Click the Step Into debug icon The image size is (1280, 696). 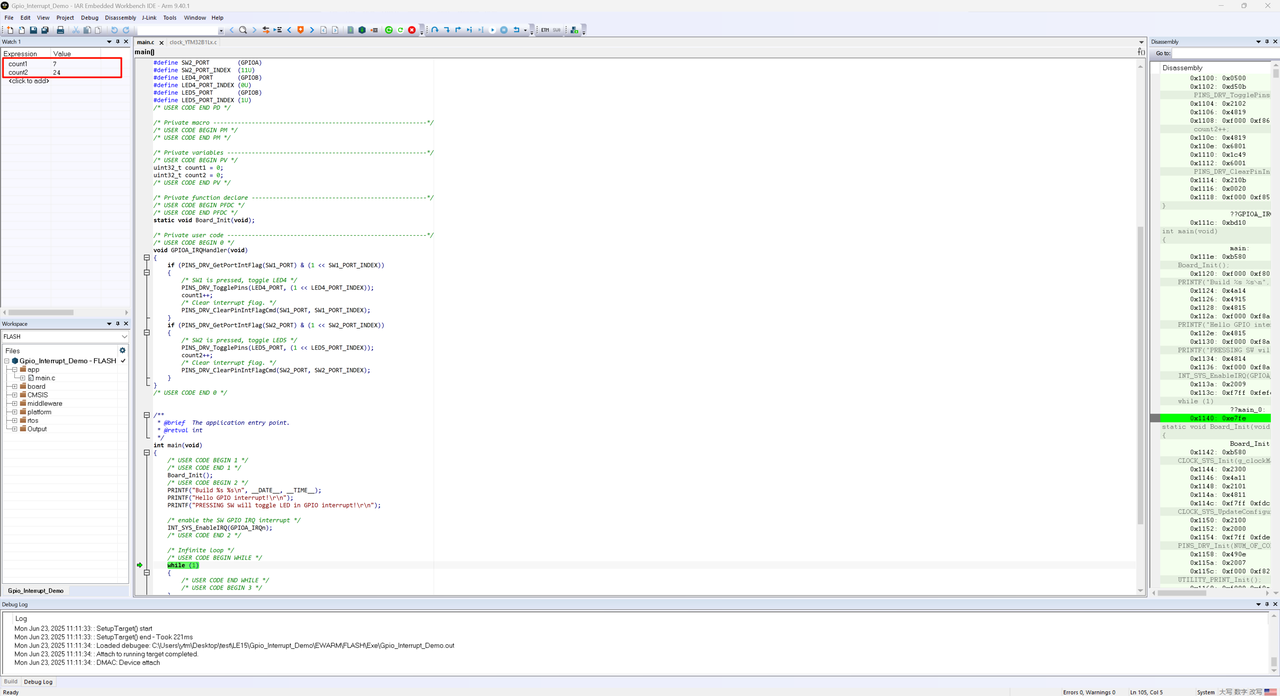click(x=447, y=30)
